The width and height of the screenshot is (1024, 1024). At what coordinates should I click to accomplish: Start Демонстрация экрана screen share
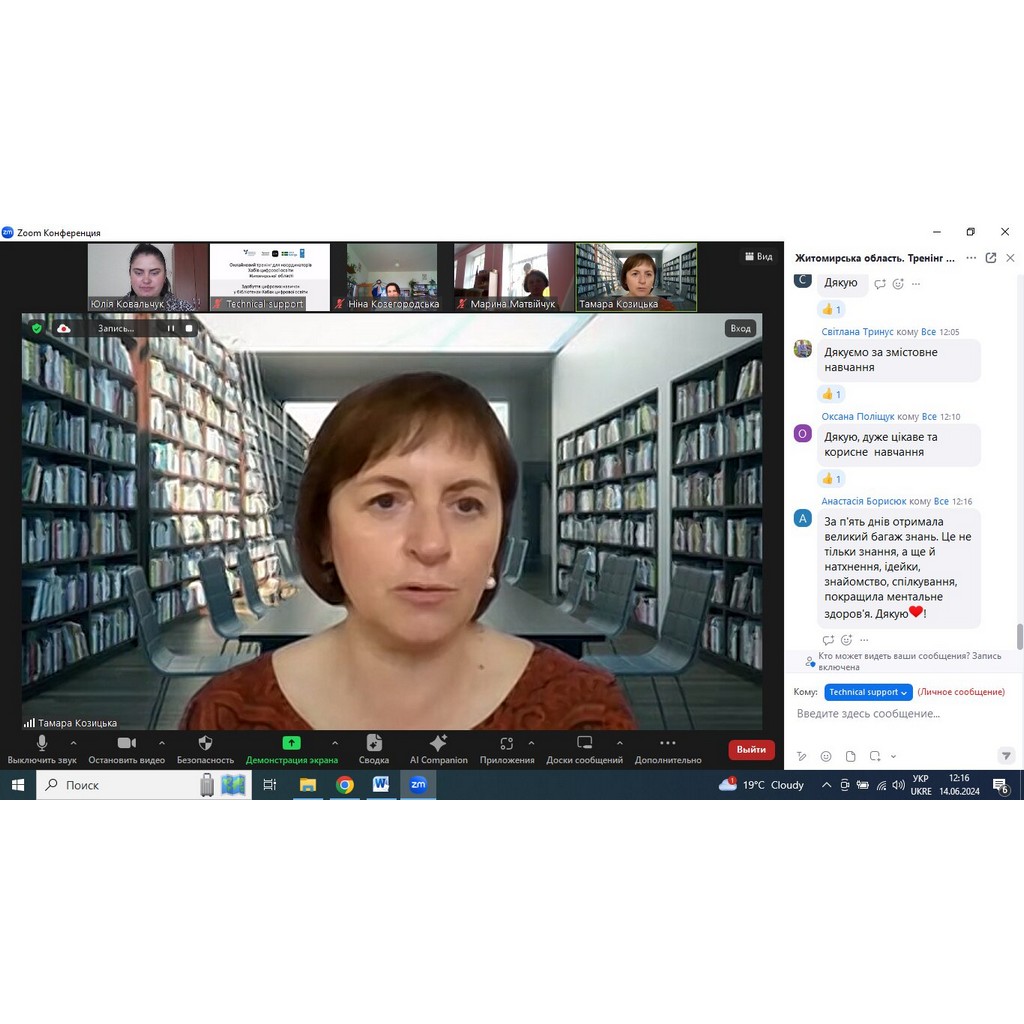click(x=291, y=749)
